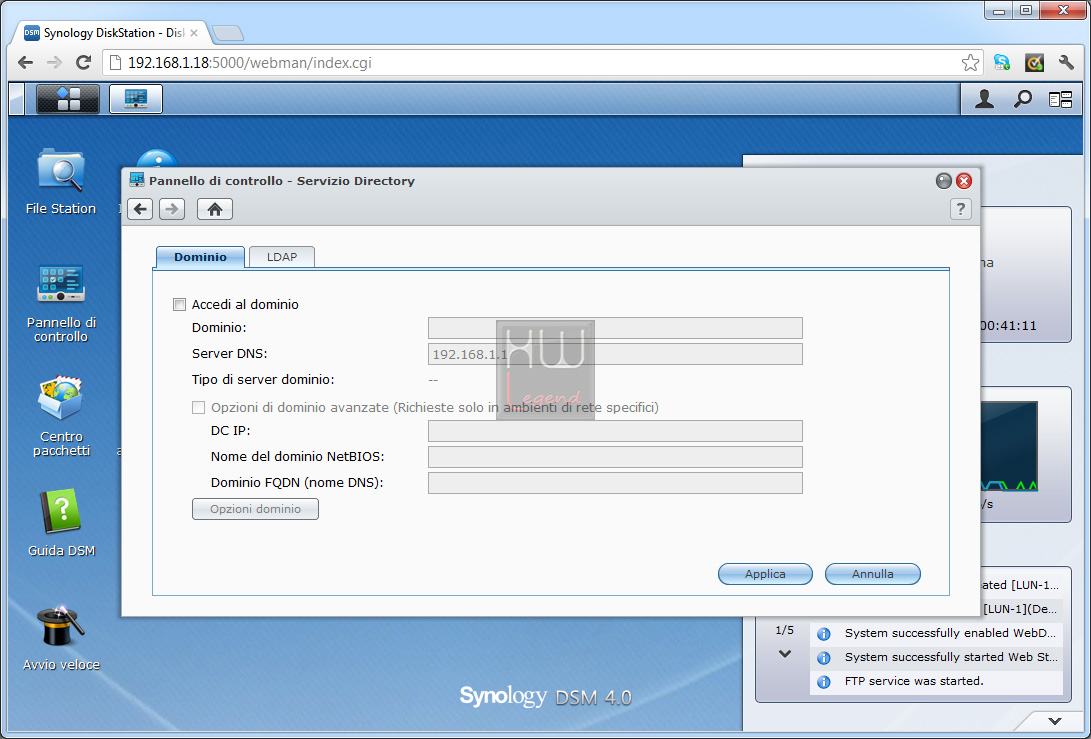Click the DC IP input field
The image size is (1091, 739).
(x=615, y=431)
